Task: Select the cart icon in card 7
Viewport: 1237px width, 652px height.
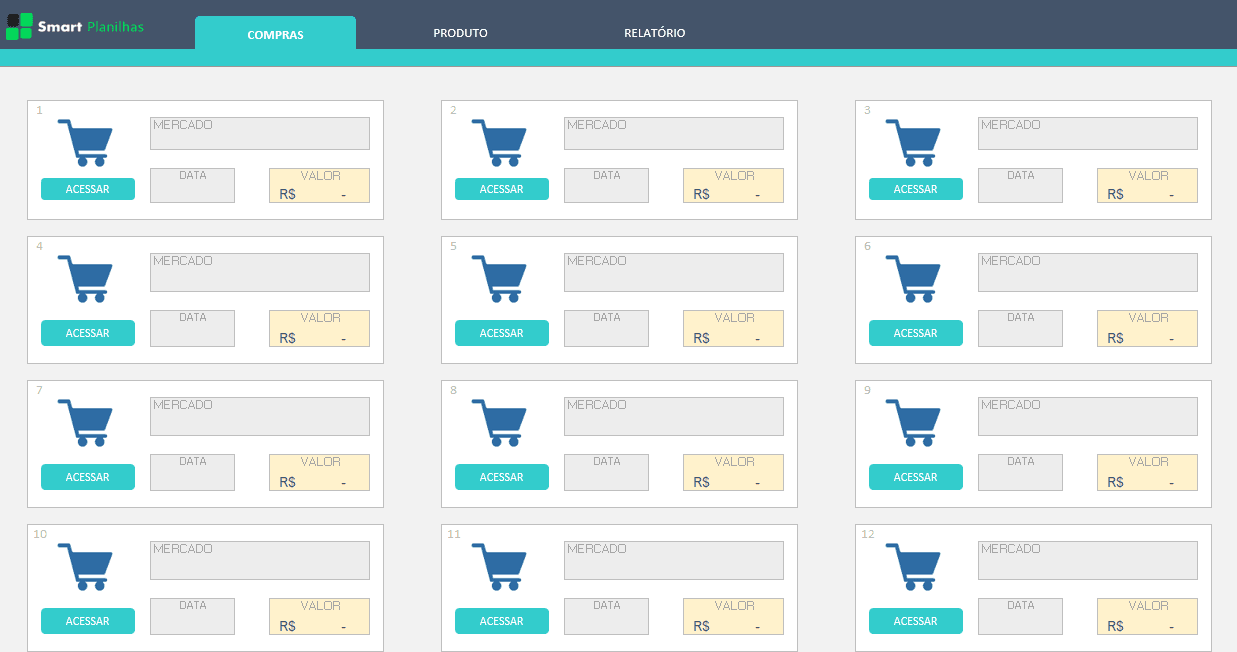Action: click(x=85, y=422)
